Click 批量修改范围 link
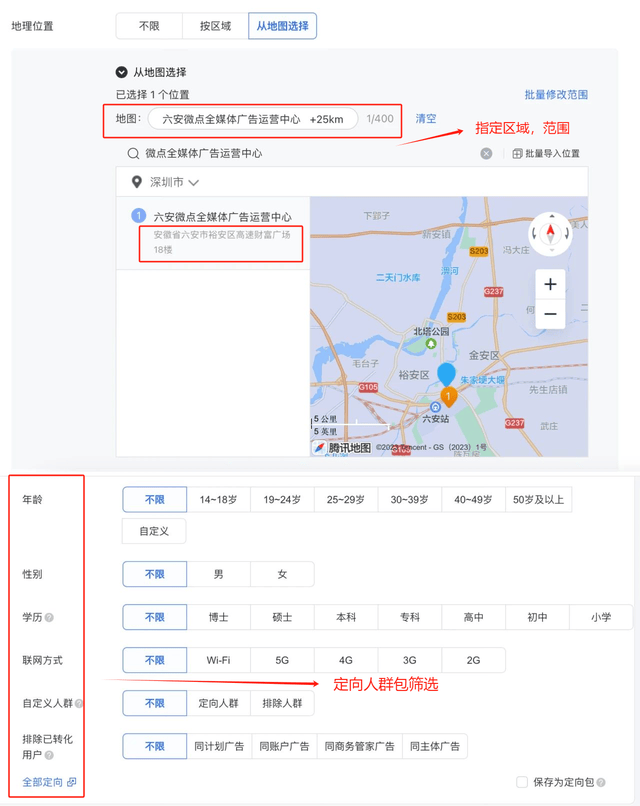 coord(556,95)
